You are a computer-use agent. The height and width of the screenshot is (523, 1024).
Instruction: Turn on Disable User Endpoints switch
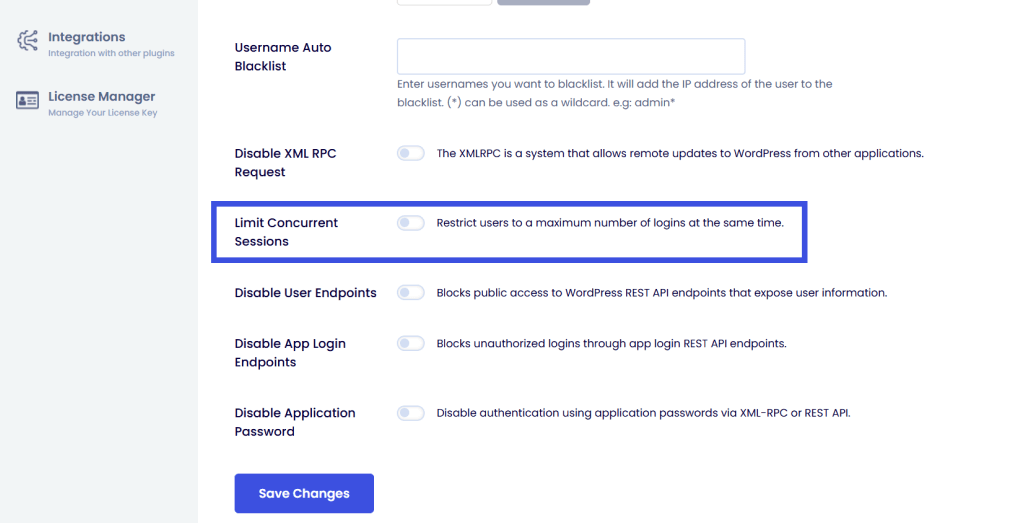click(411, 293)
